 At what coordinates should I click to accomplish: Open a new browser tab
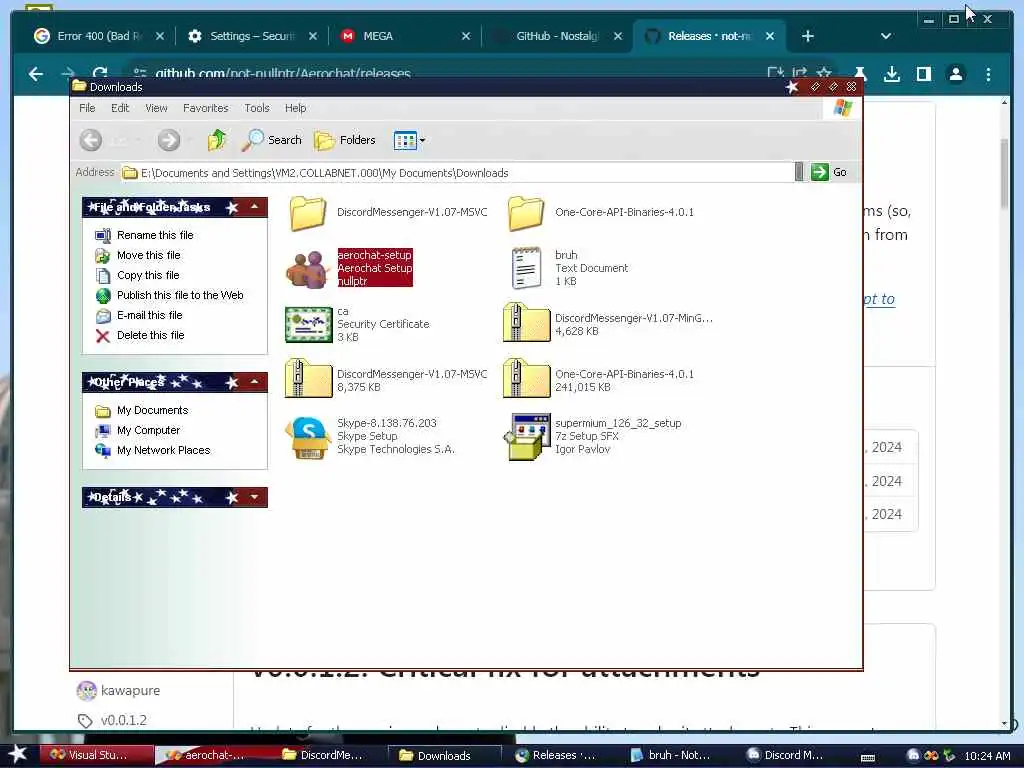tap(808, 36)
